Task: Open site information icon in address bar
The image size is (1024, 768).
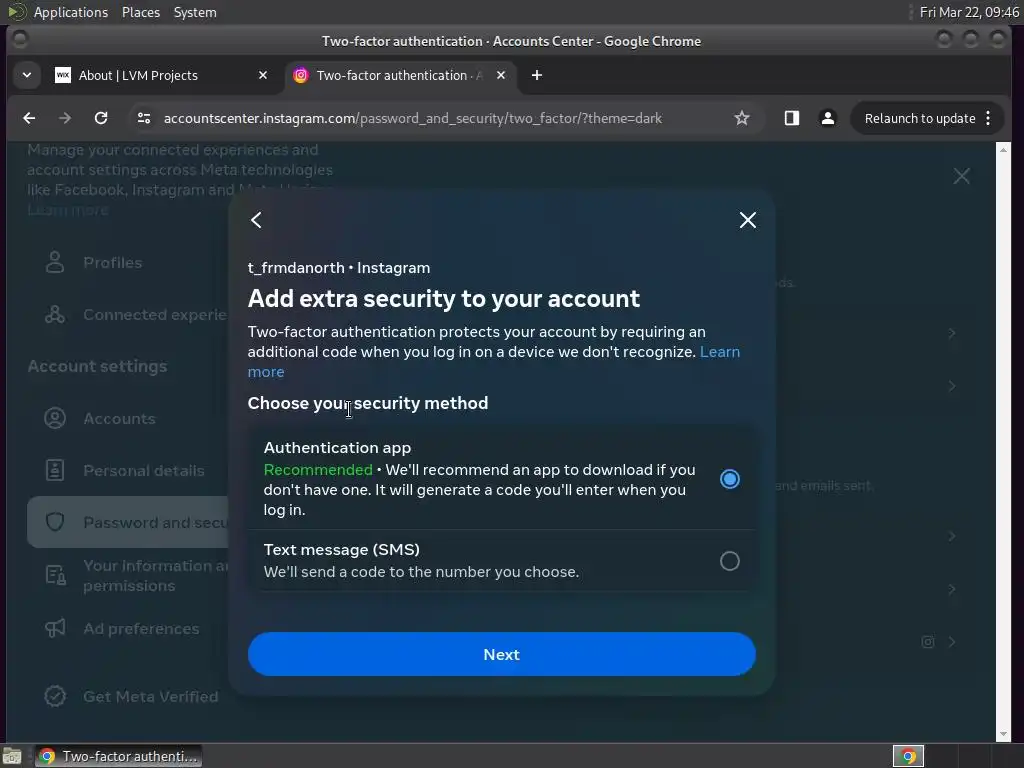Action: point(144,118)
